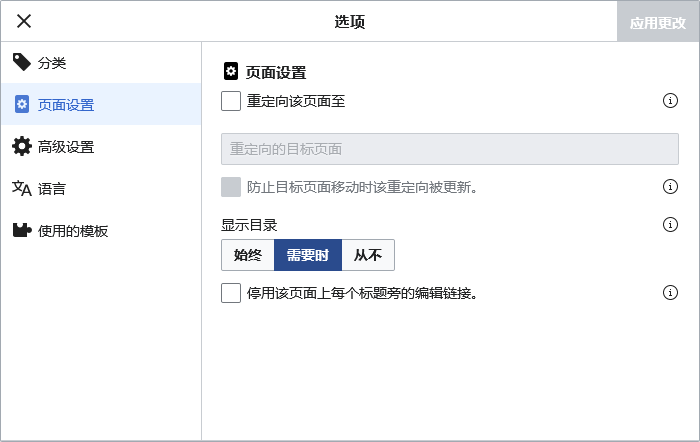The height and width of the screenshot is (442, 700).
Task: Click the tag icon beside 分类
Action: (22, 63)
